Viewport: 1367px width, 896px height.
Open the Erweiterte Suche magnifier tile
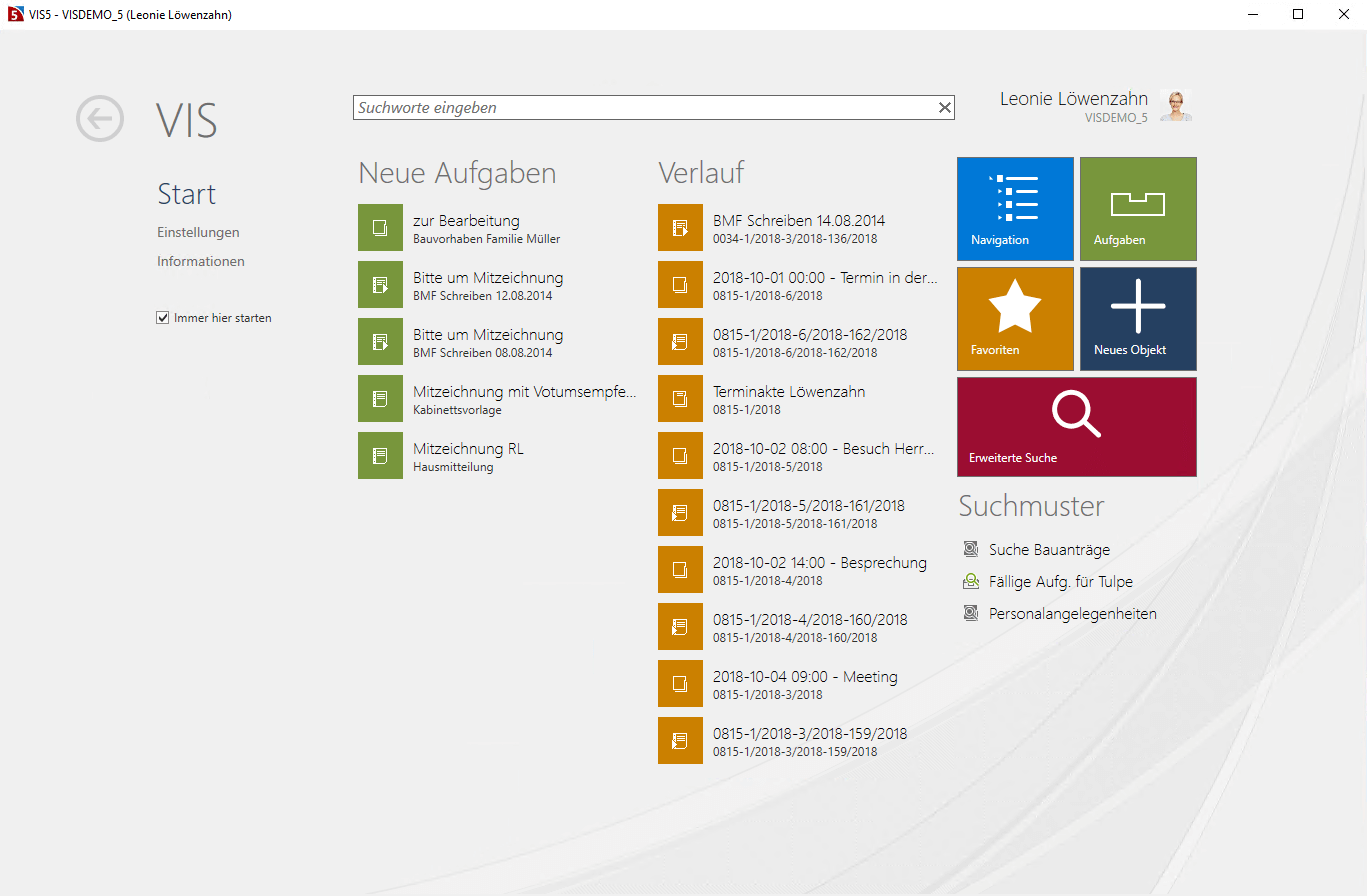point(1077,427)
